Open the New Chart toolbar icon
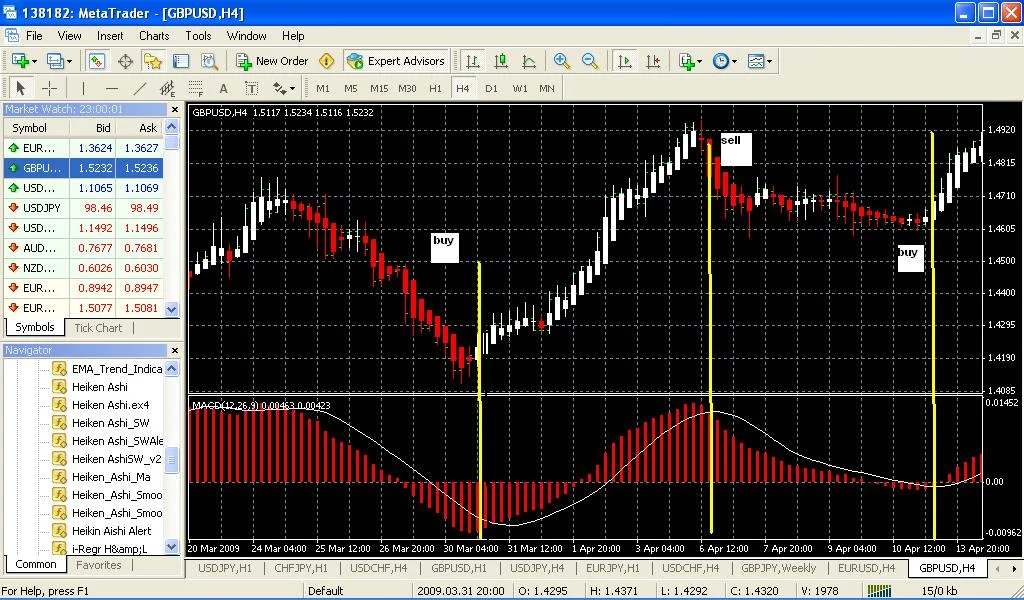Image resolution: width=1024 pixels, height=600 pixels. (20, 61)
